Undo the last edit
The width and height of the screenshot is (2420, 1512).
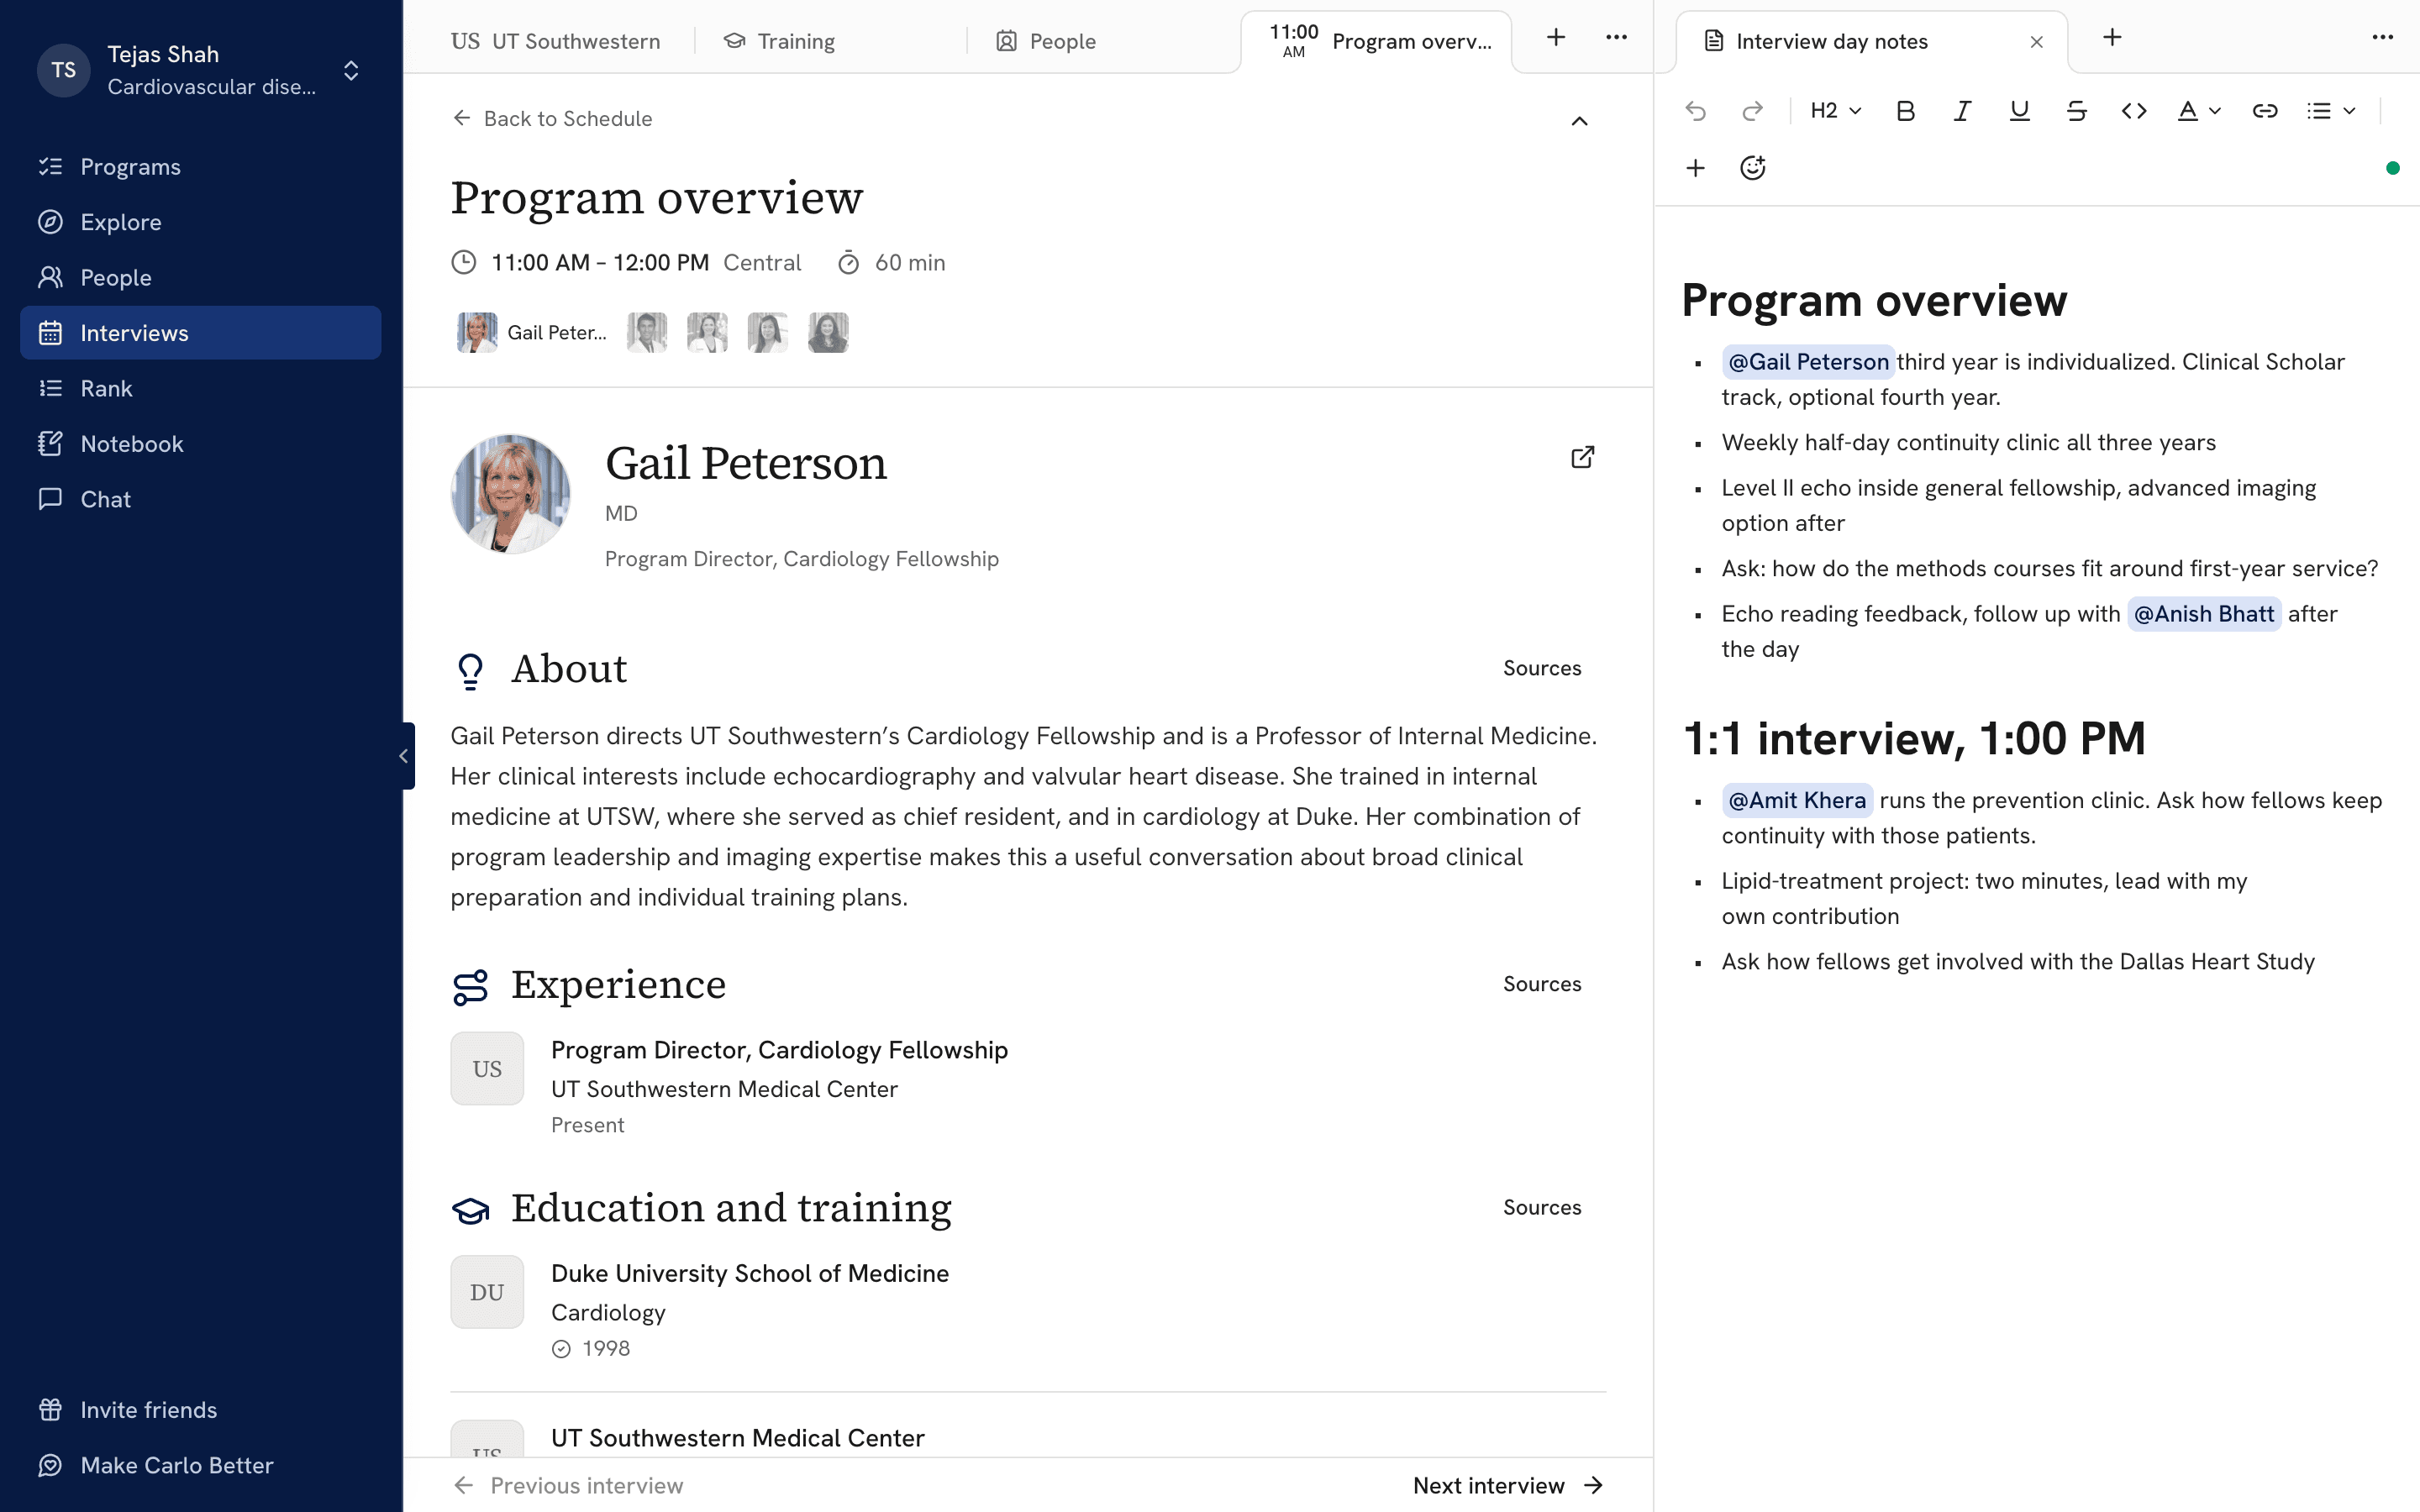pos(1695,111)
